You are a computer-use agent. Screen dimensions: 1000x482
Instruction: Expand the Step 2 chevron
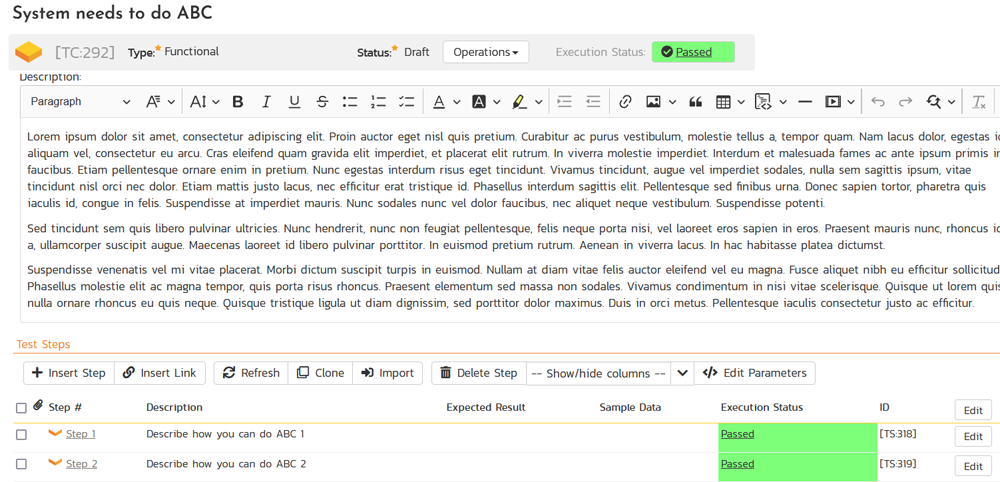coord(55,463)
